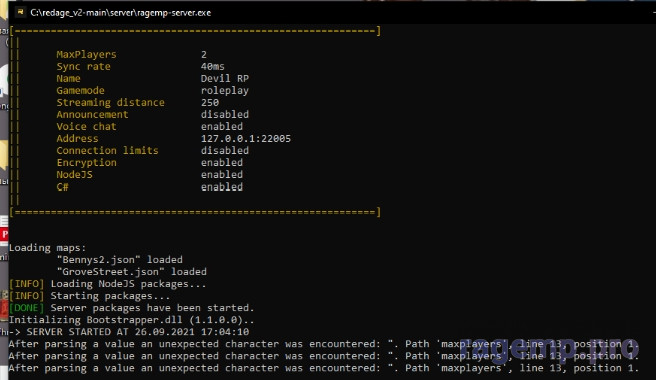Screen dimensions: 656x380
Task: Select the 'NodeJS' label
Action: point(74,175)
